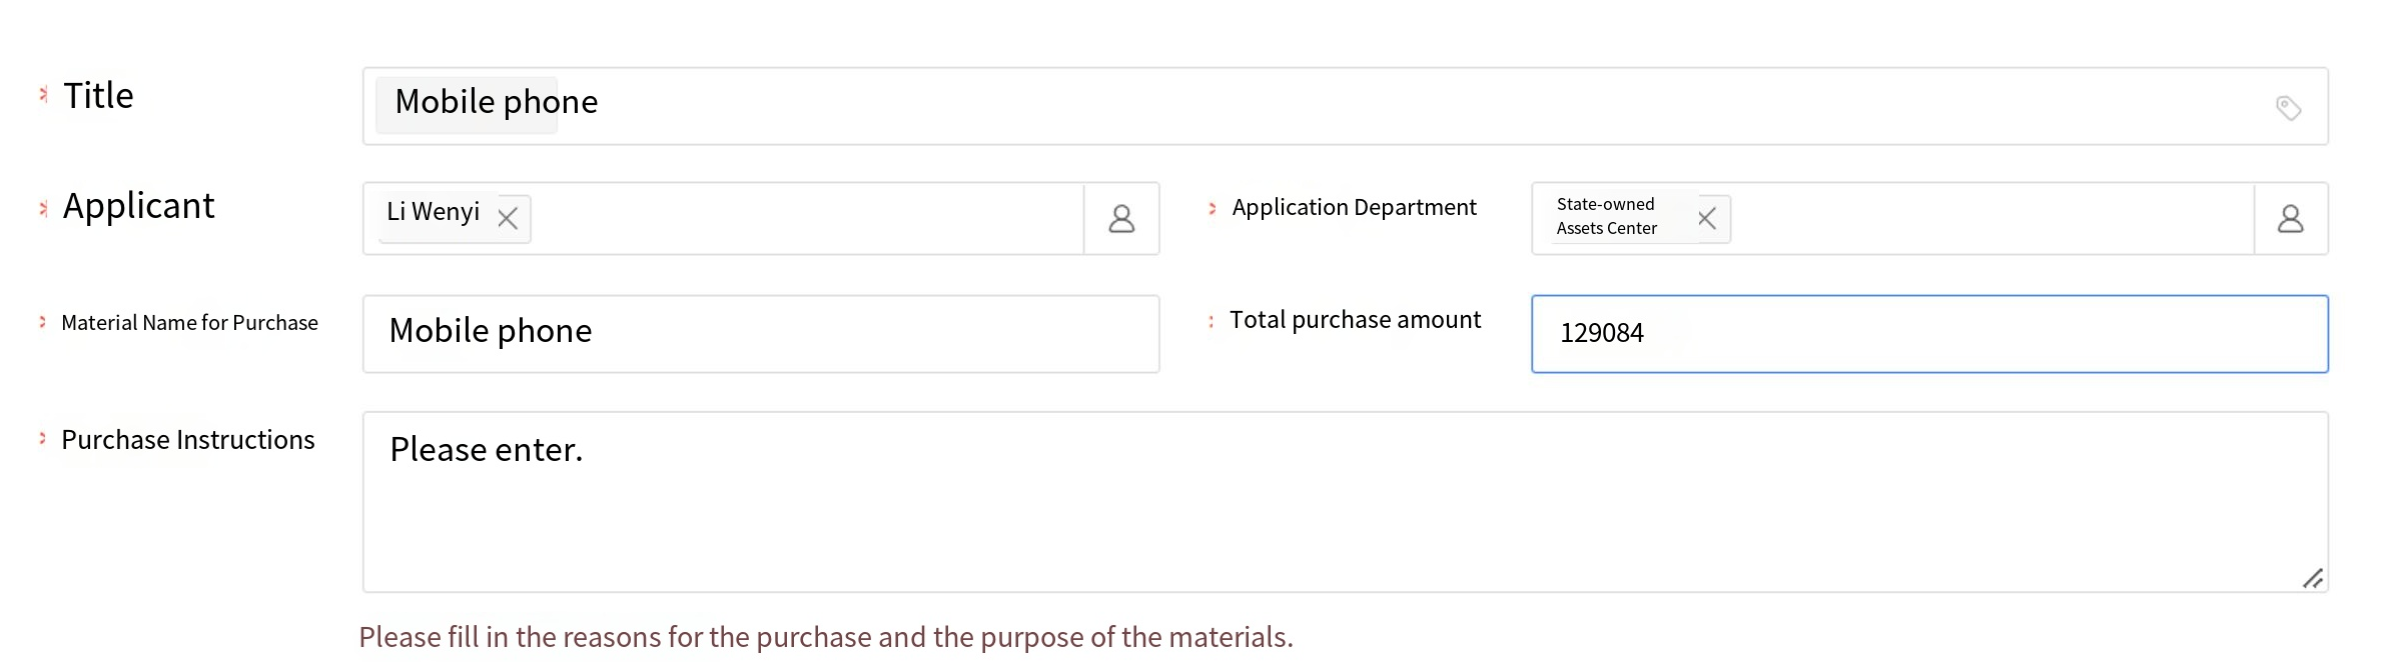Click the Total purchase amount label
This screenshot has height=662, width=2405.
click(1355, 320)
